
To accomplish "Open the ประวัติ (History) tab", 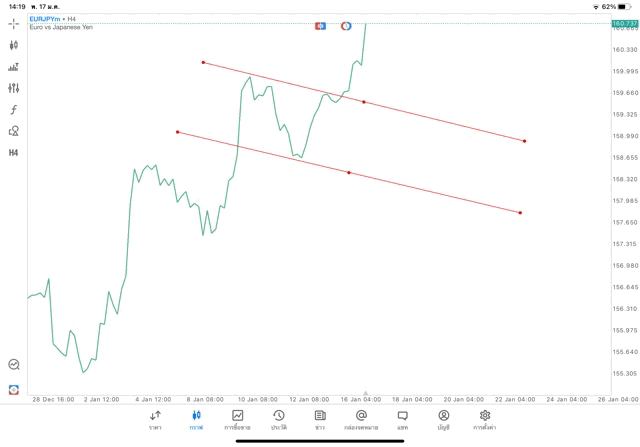I will [279, 420].
